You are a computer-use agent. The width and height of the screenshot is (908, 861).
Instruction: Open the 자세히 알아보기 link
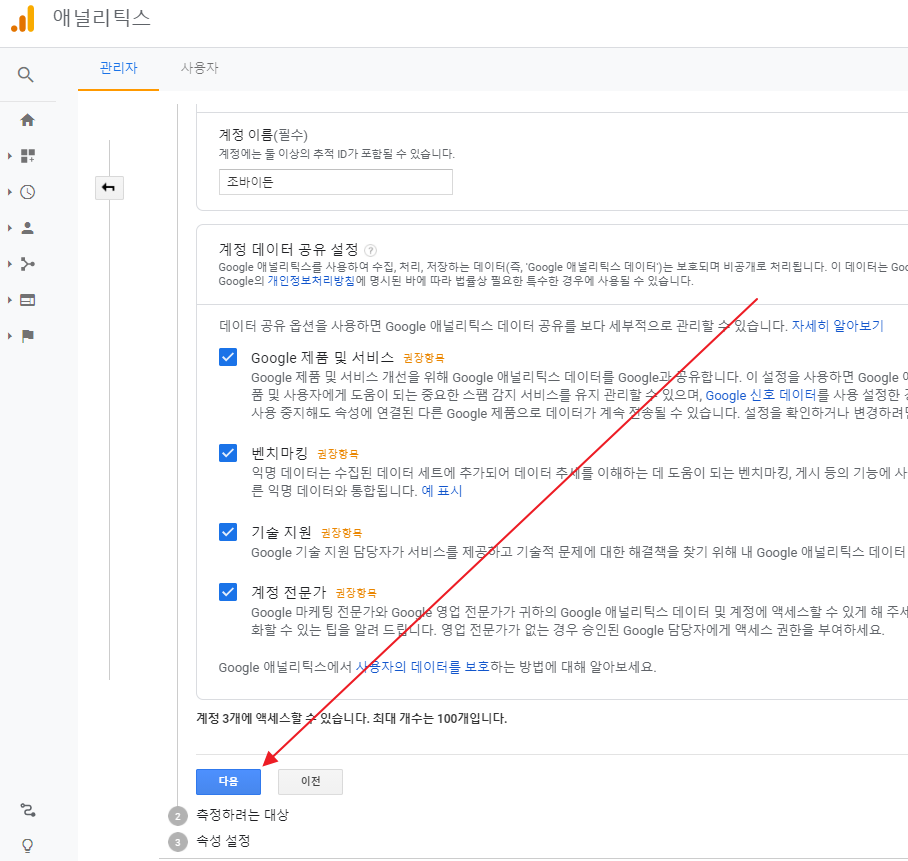click(837, 326)
